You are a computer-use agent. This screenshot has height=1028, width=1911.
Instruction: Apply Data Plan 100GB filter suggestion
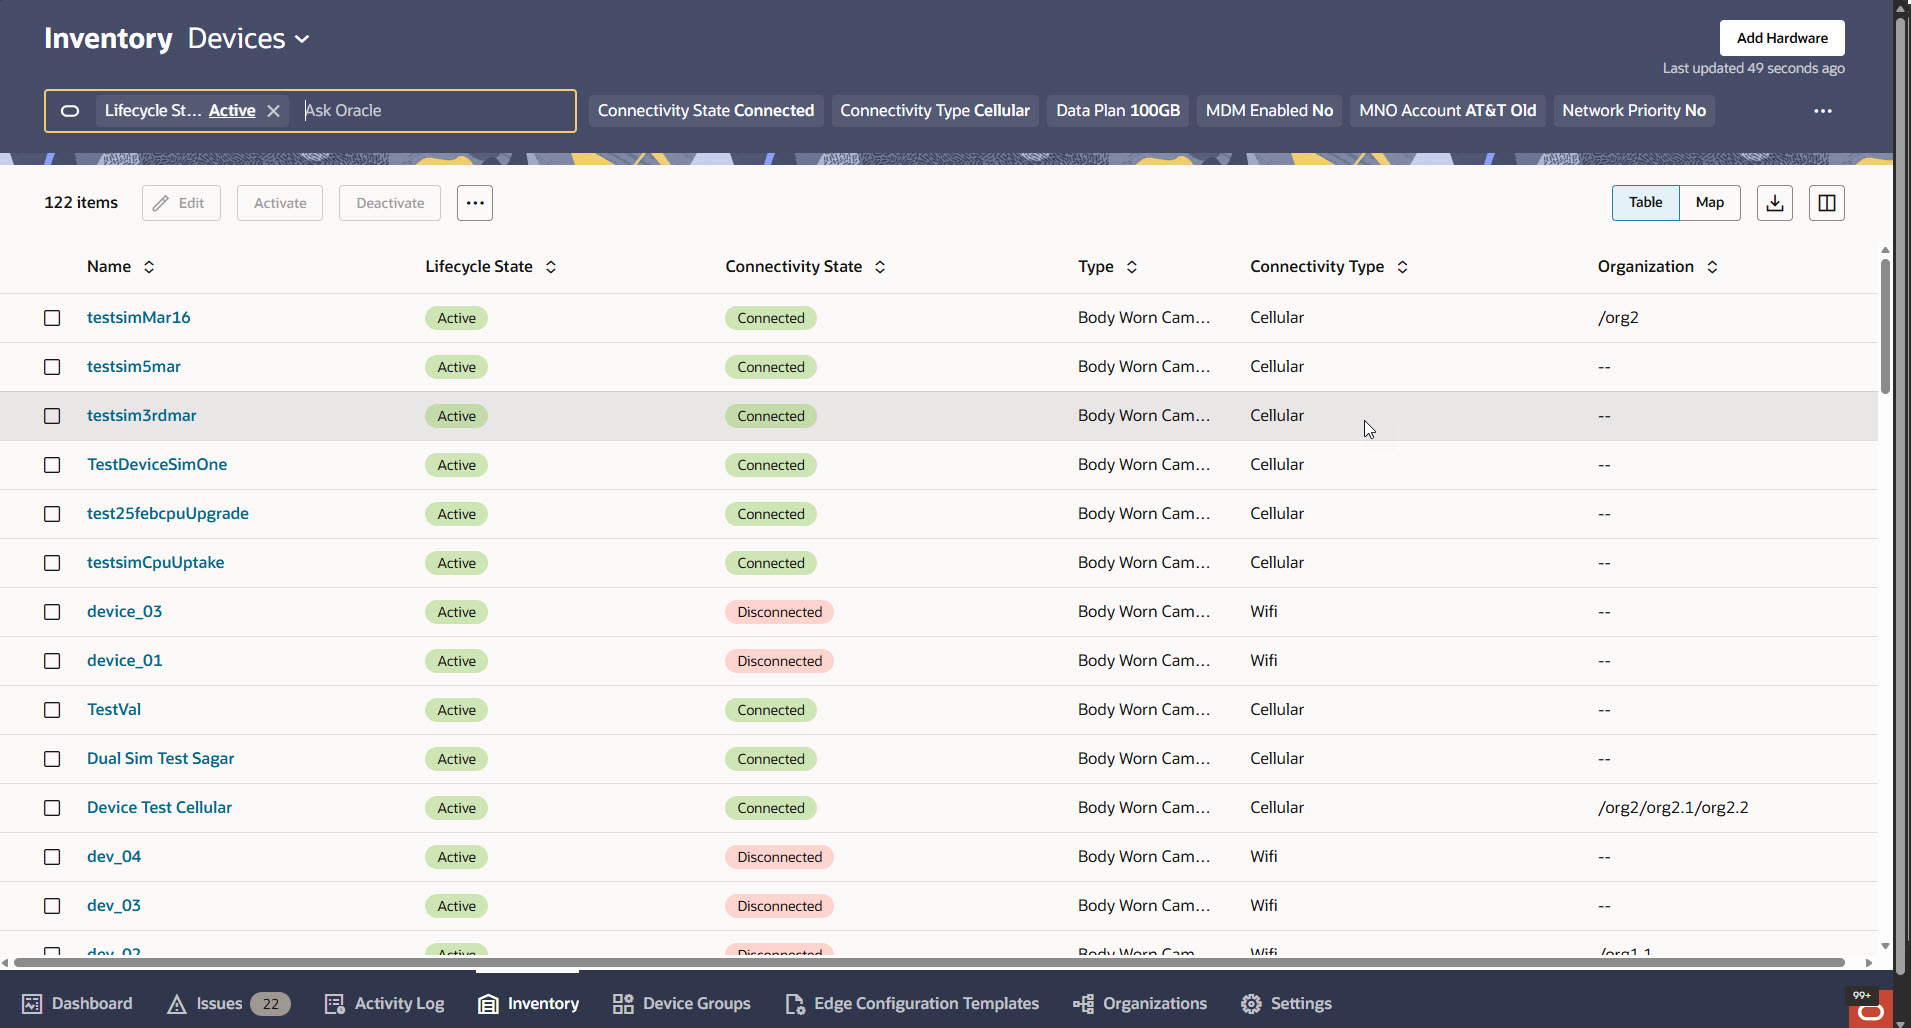tap(1118, 111)
